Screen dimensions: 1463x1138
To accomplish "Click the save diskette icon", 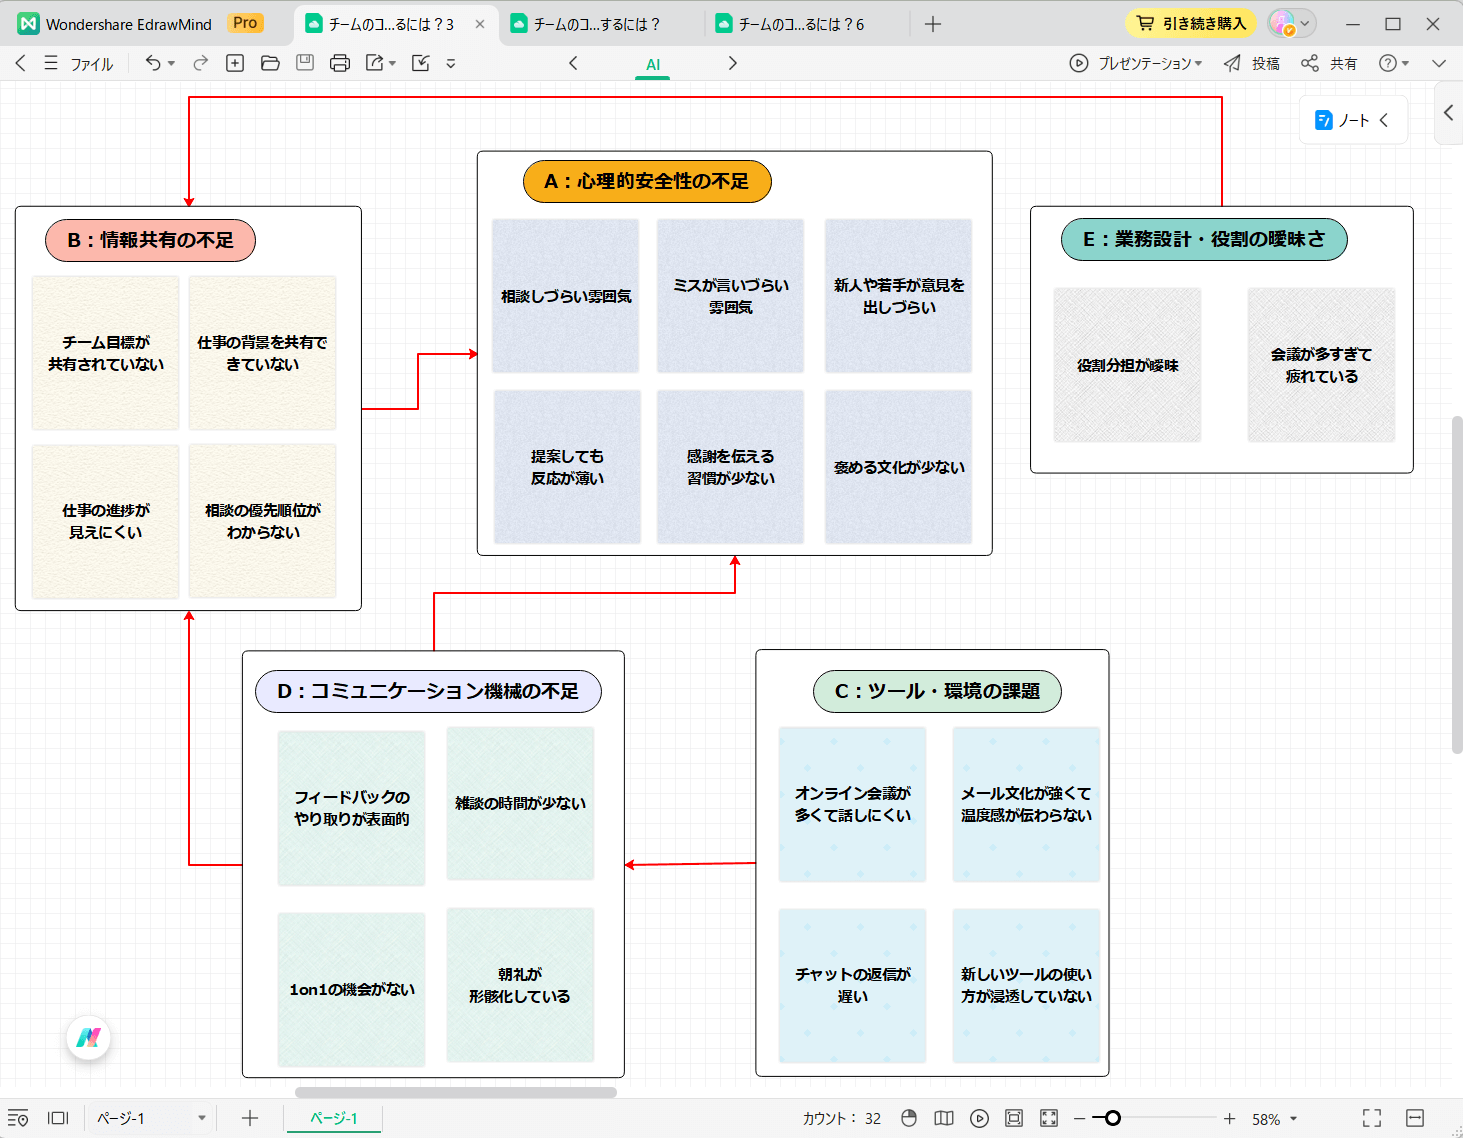I will 305,63.
